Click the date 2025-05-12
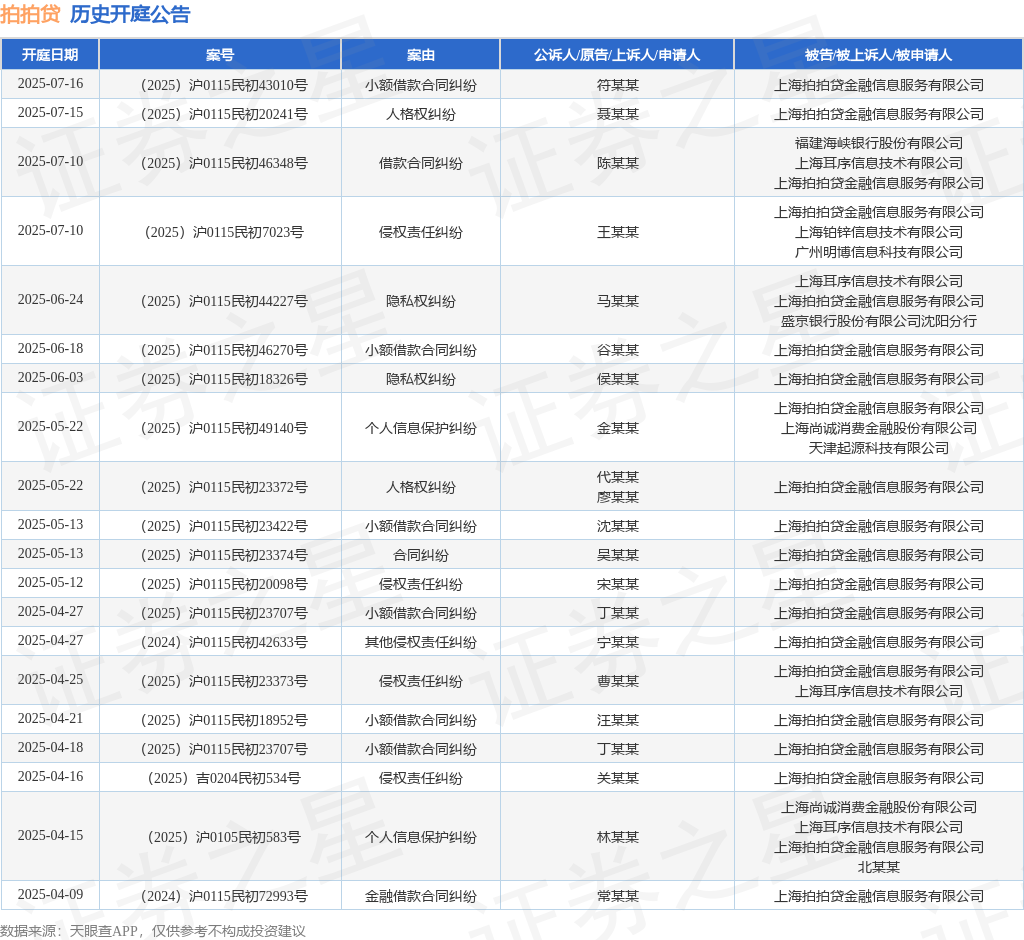The width and height of the screenshot is (1024, 940). point(50,582)
